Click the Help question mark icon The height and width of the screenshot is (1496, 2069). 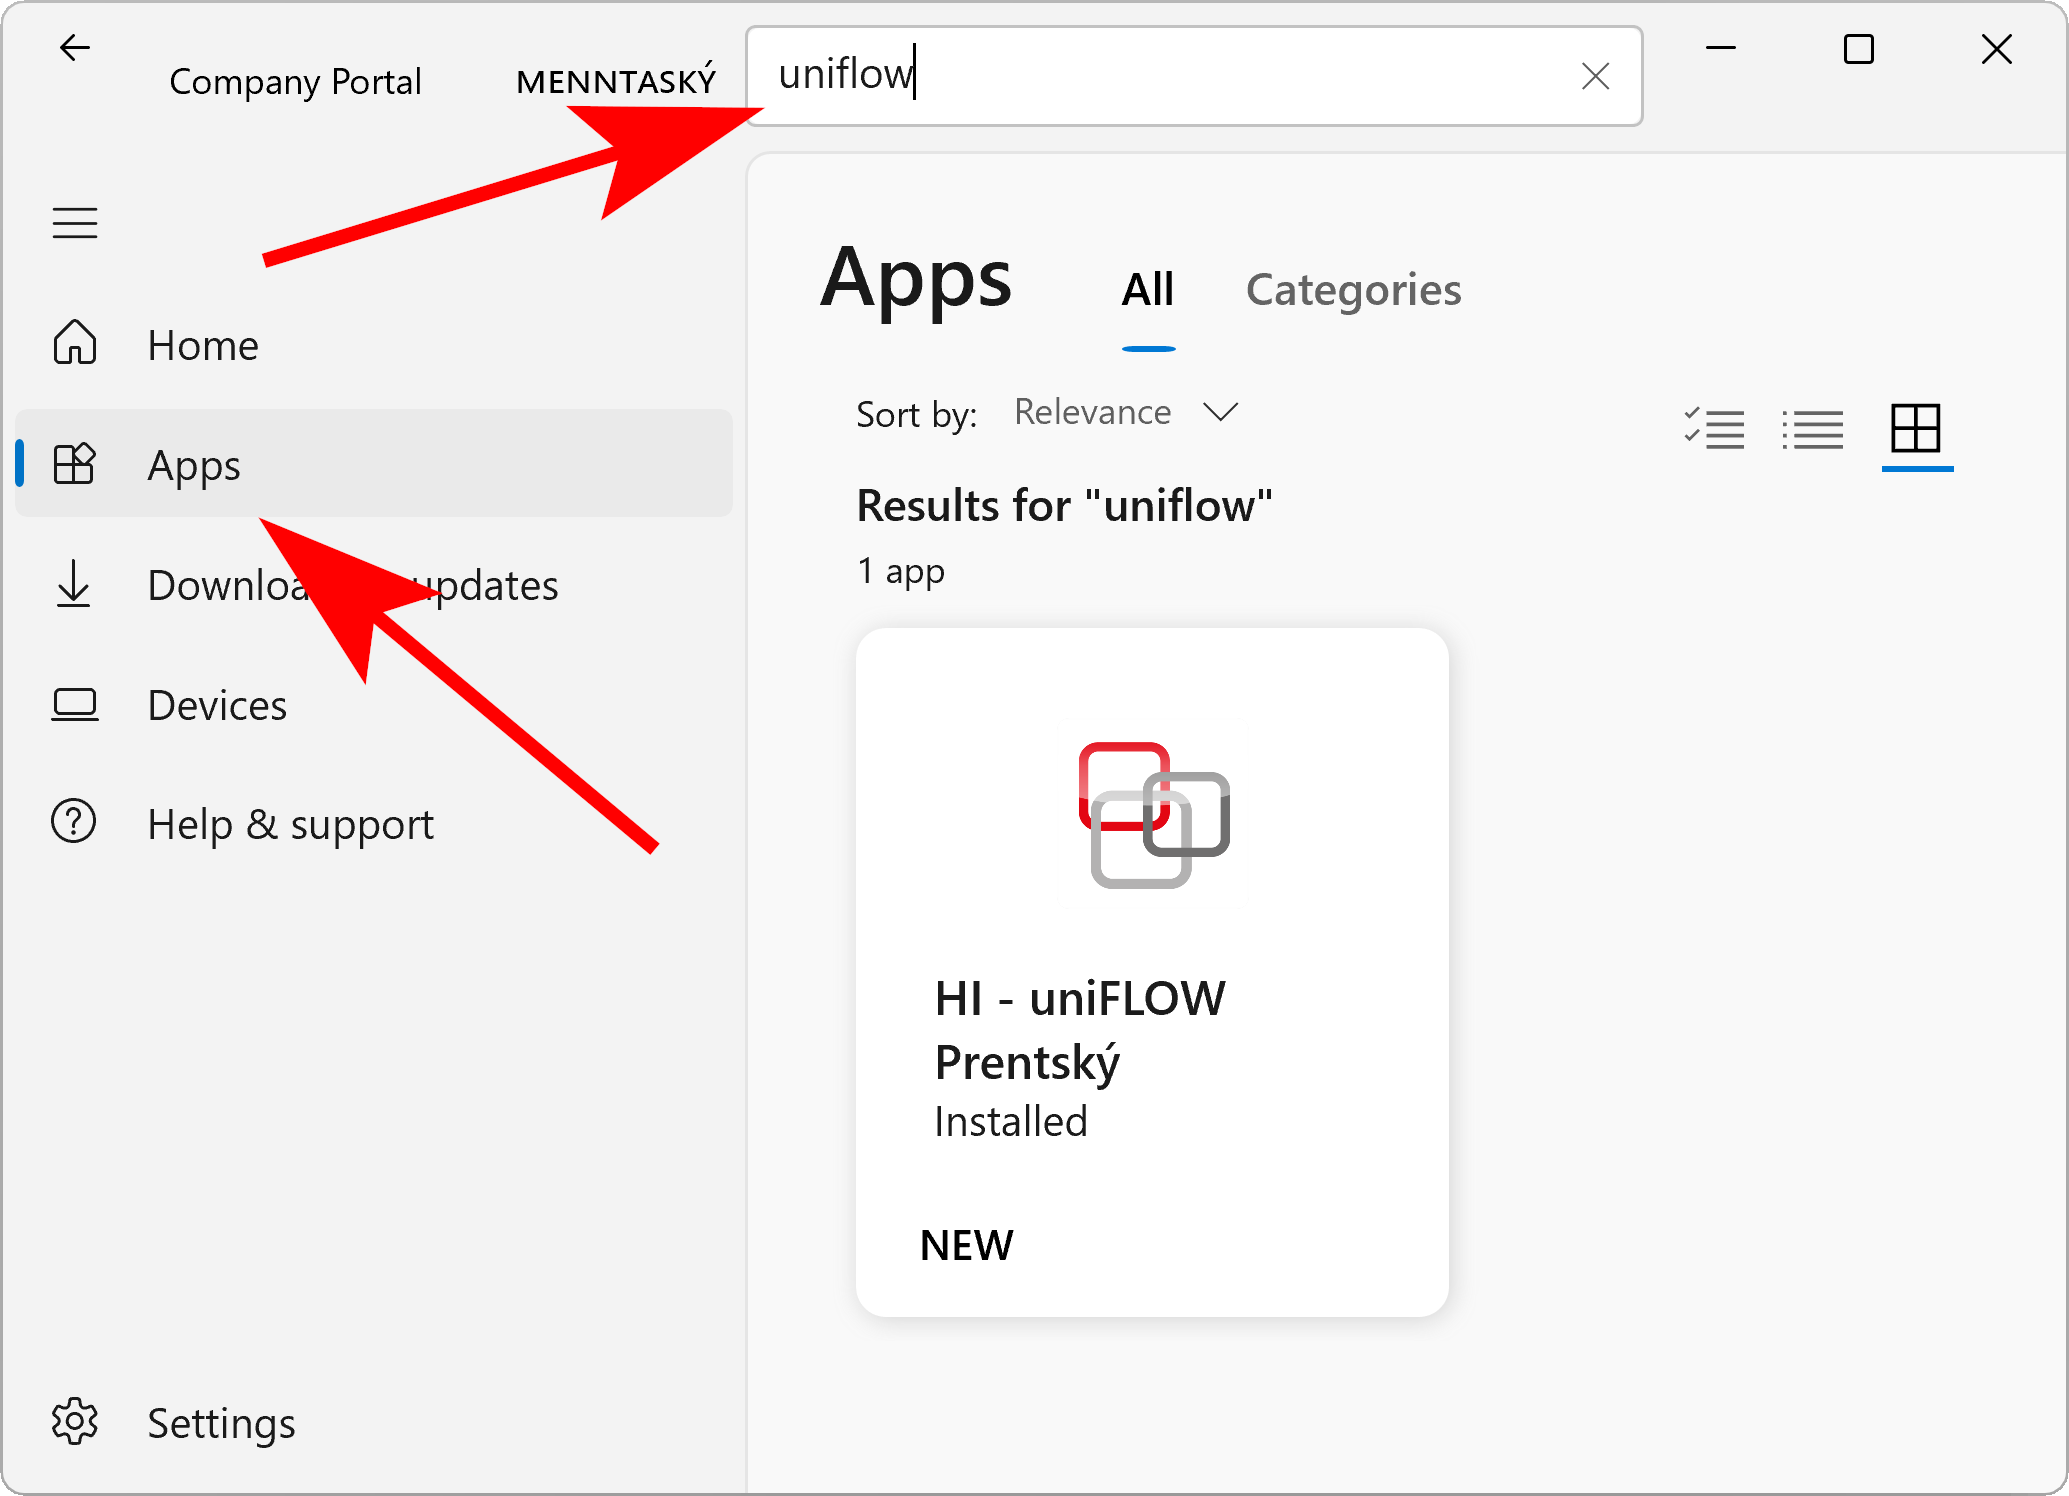pyautogui.click(x=74, y=822)
